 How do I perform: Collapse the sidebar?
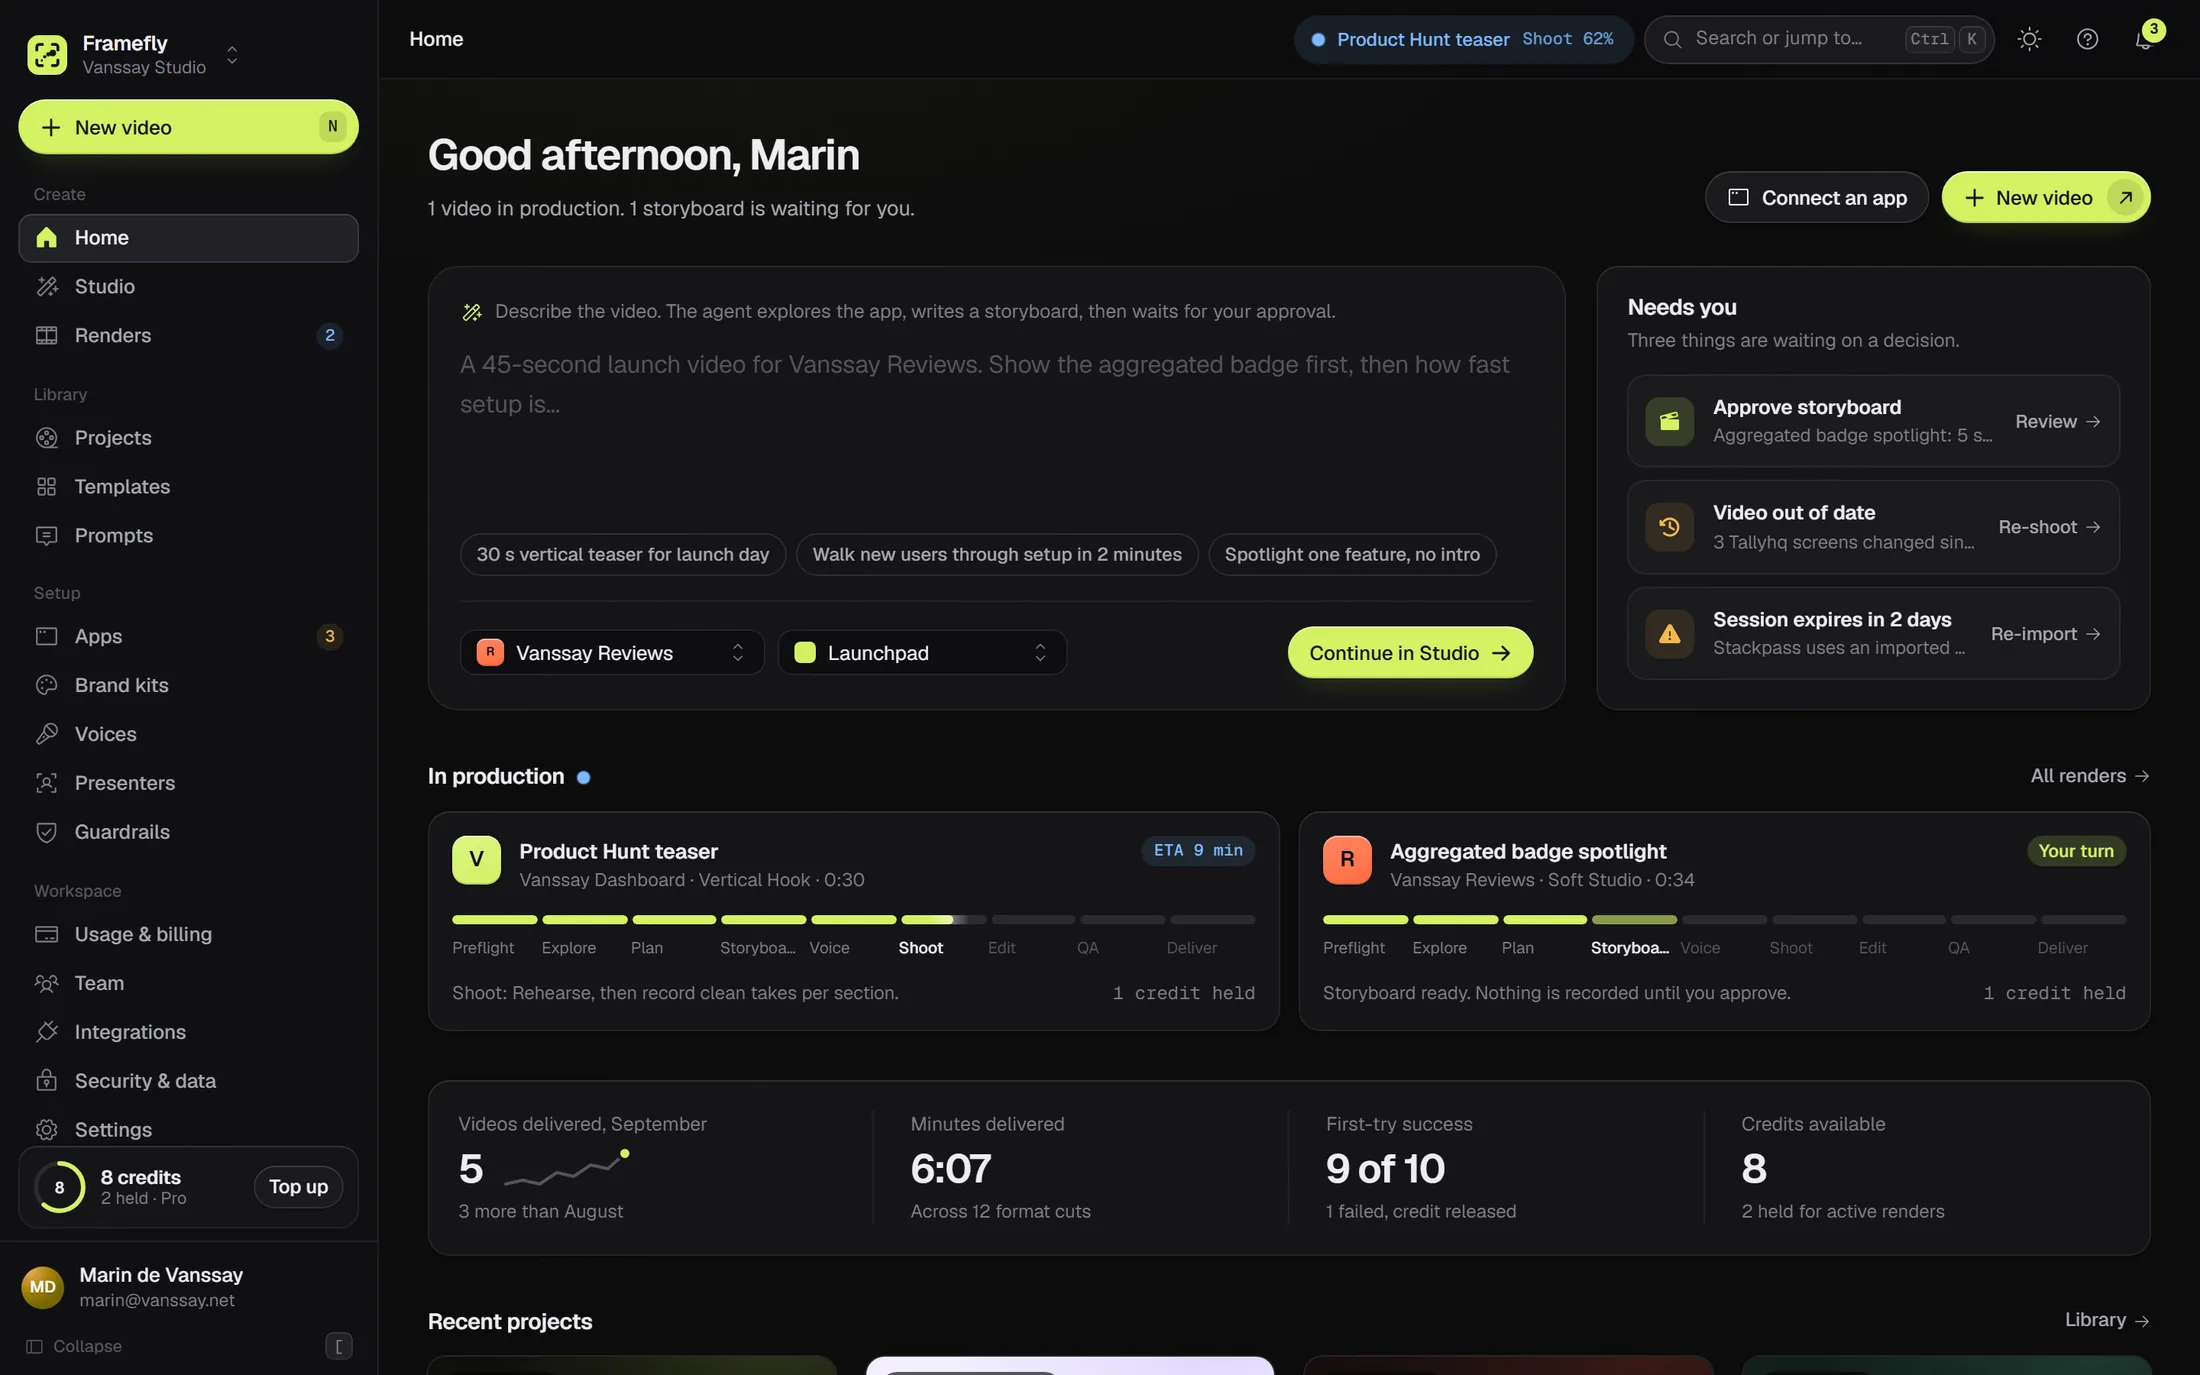tap(188, 1346)
